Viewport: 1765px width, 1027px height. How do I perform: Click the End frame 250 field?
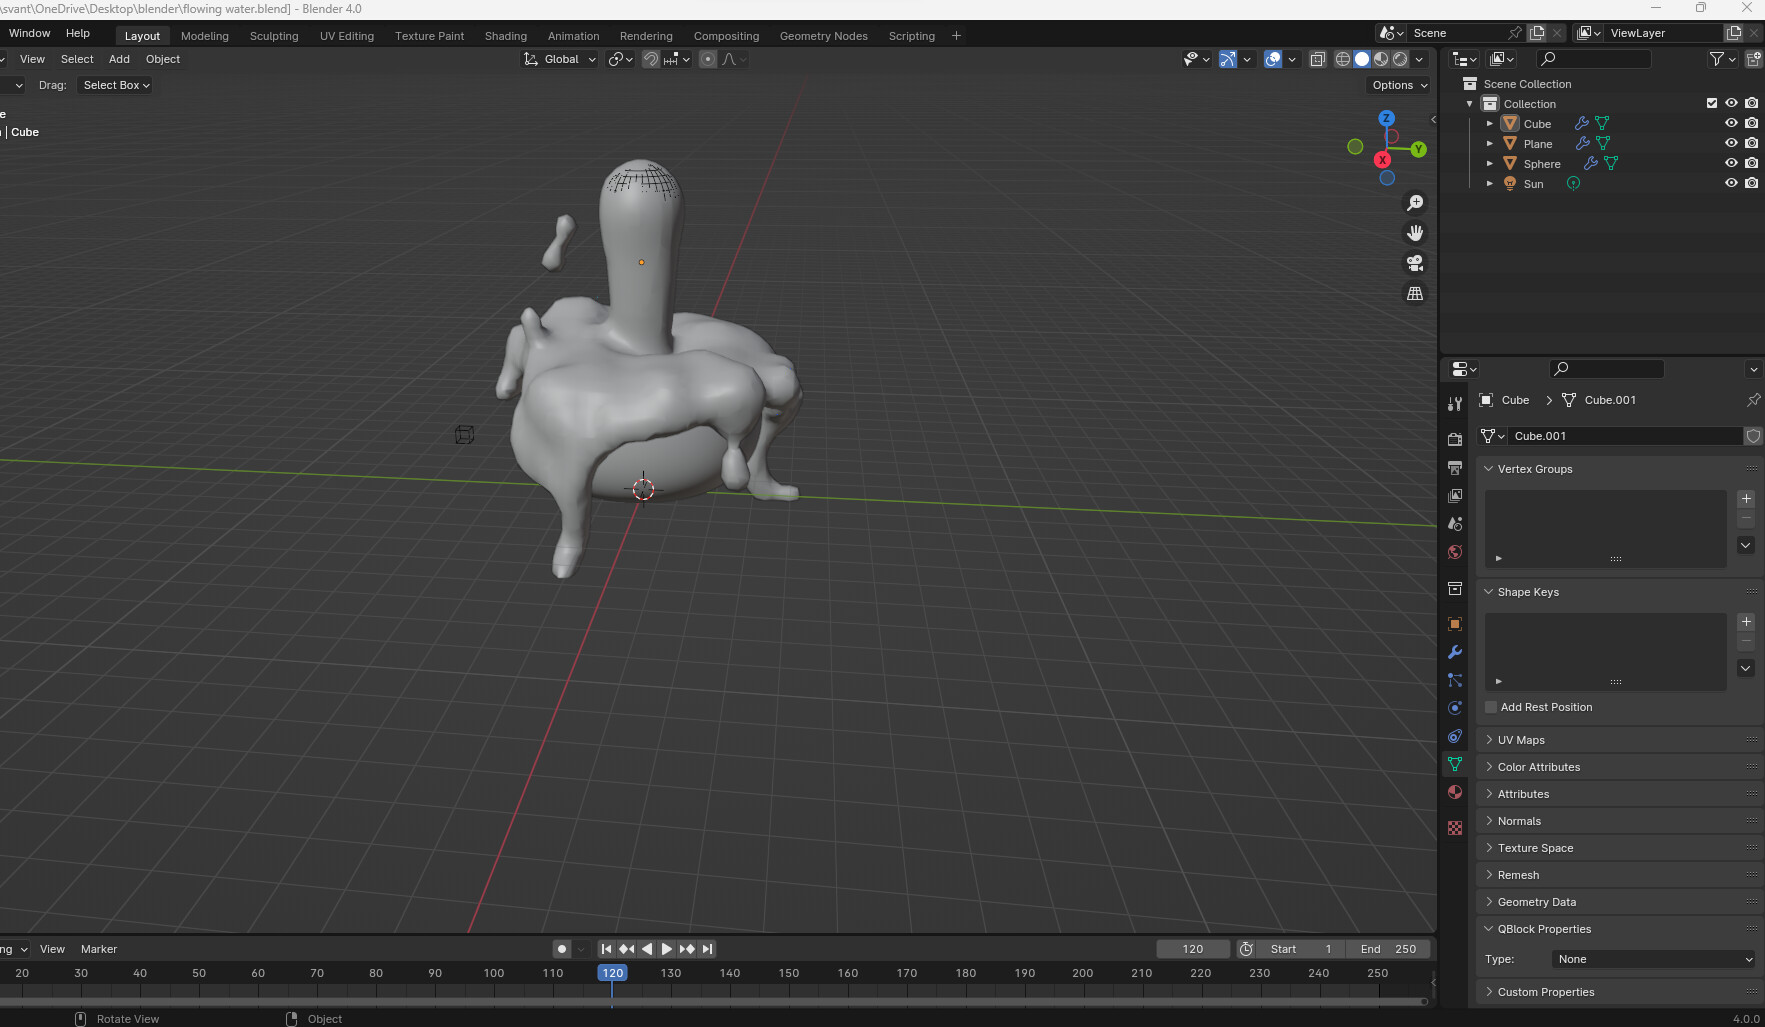tap(1388, 949)
